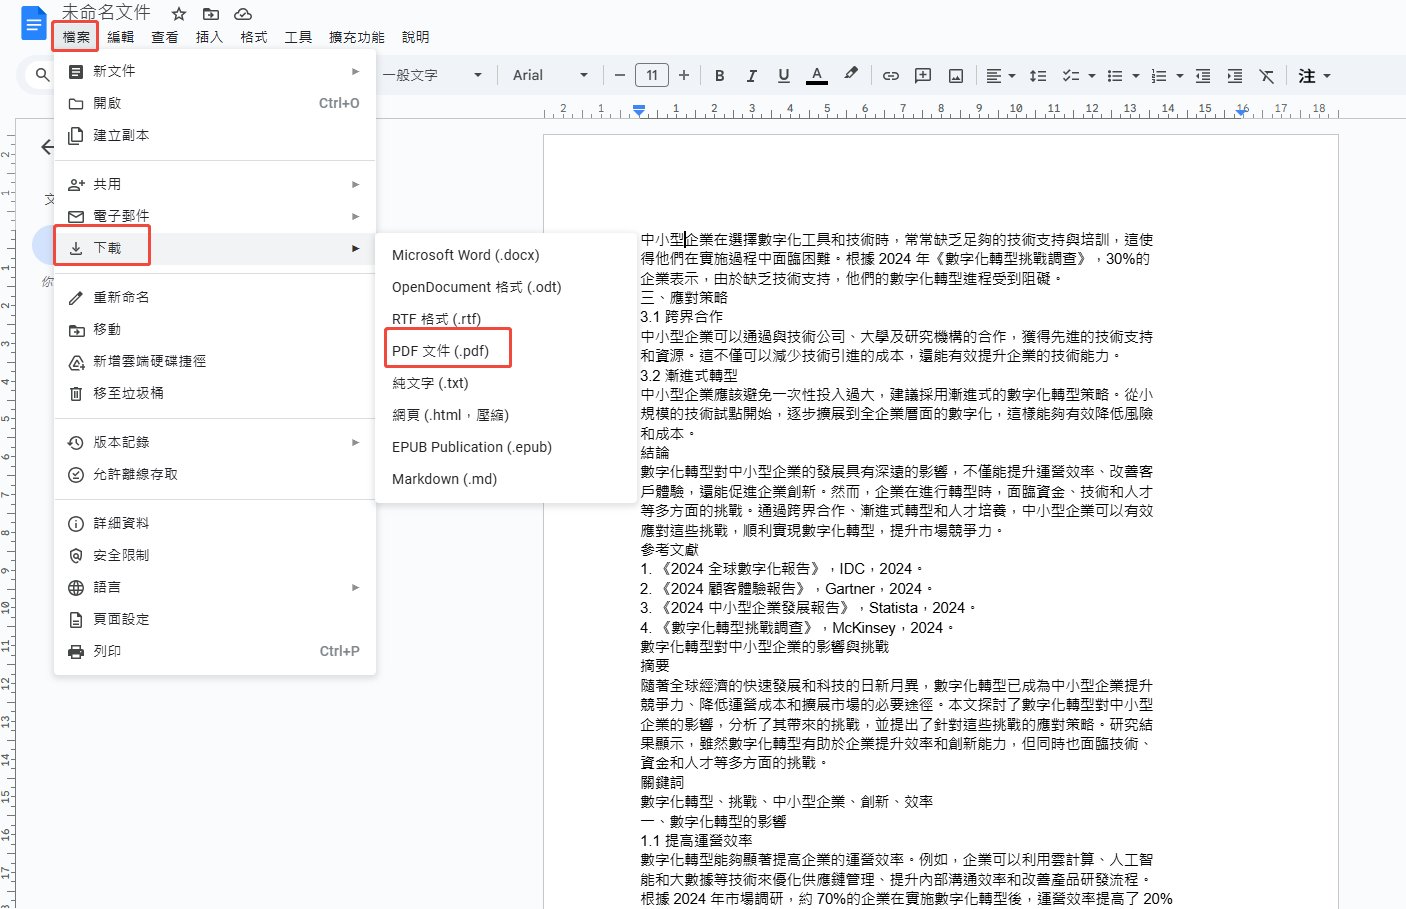This screenshot has height=909, width=1406.
Task: Download as OpenDocument 格式 (.odt)
Action: [506, 287]
